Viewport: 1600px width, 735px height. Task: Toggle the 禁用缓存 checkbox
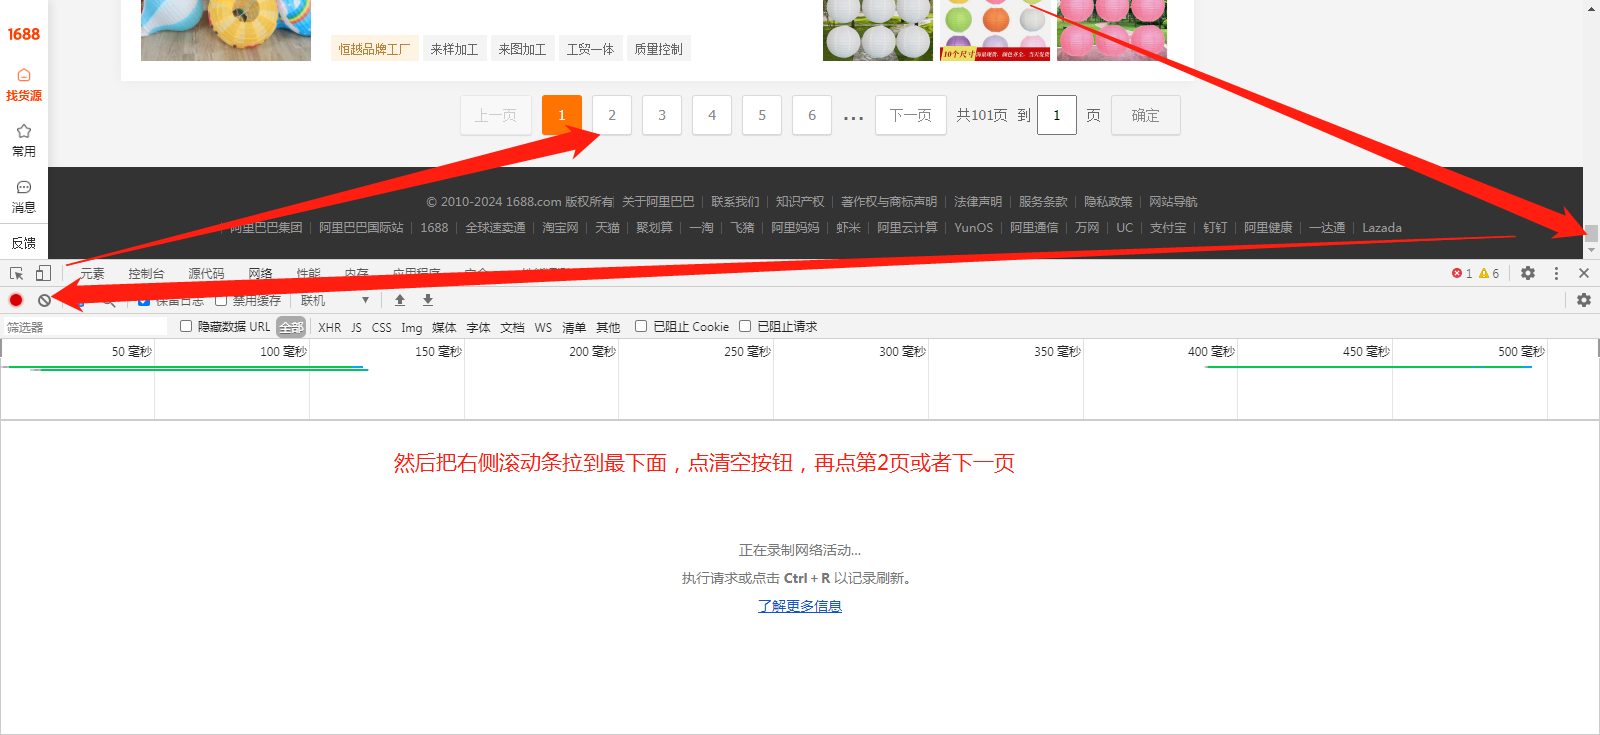(x=221, y=300)
